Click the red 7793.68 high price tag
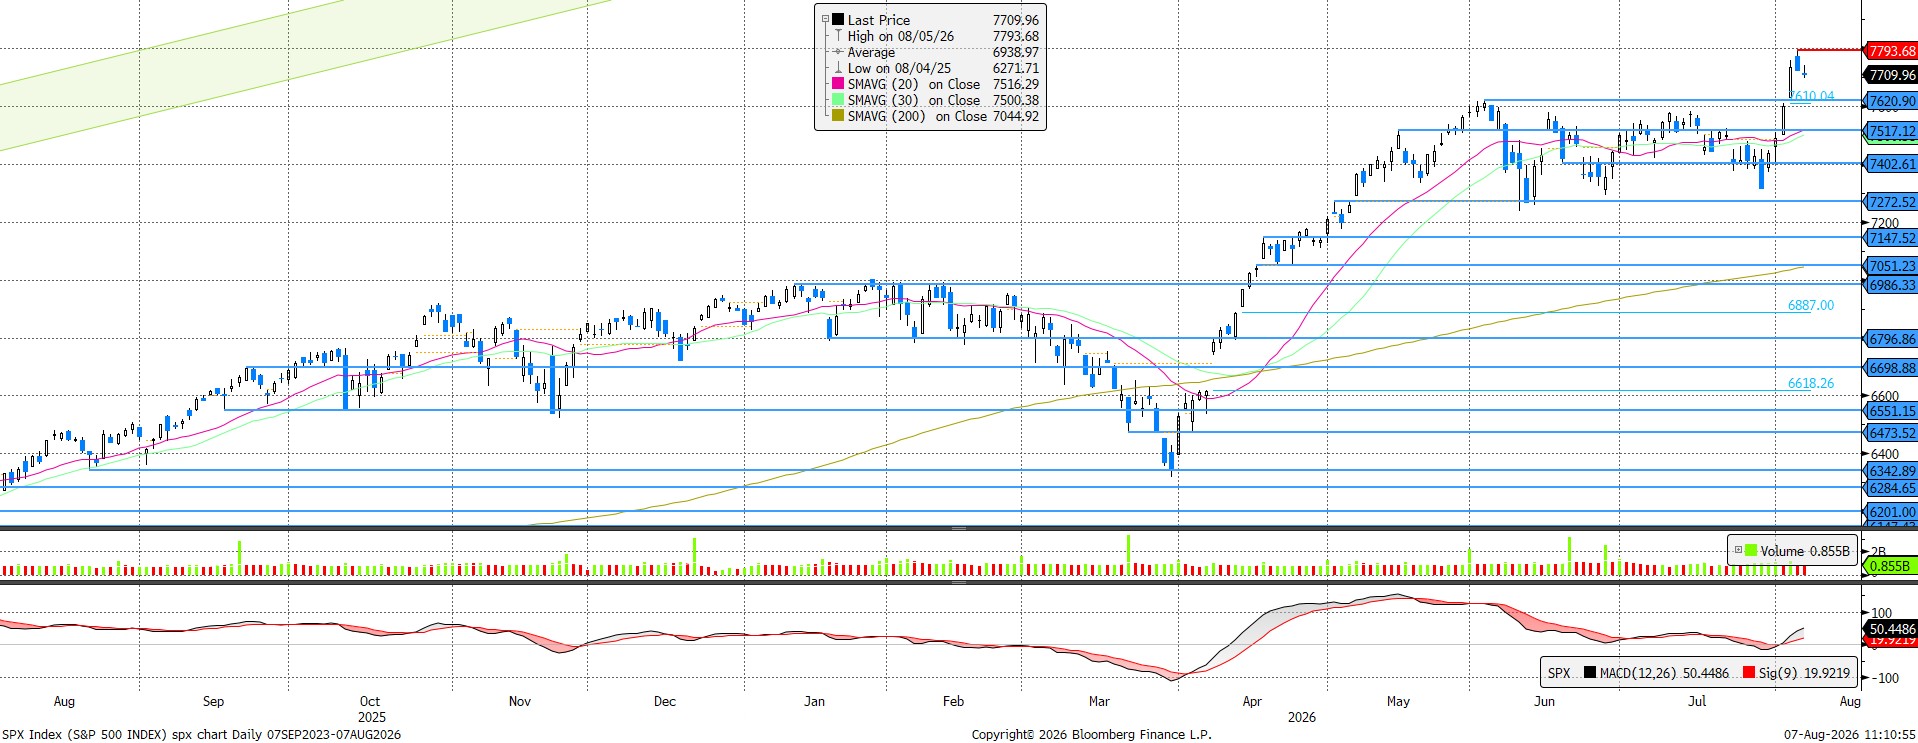Viewport: 1918px width, 743px height. (1890, 51)
